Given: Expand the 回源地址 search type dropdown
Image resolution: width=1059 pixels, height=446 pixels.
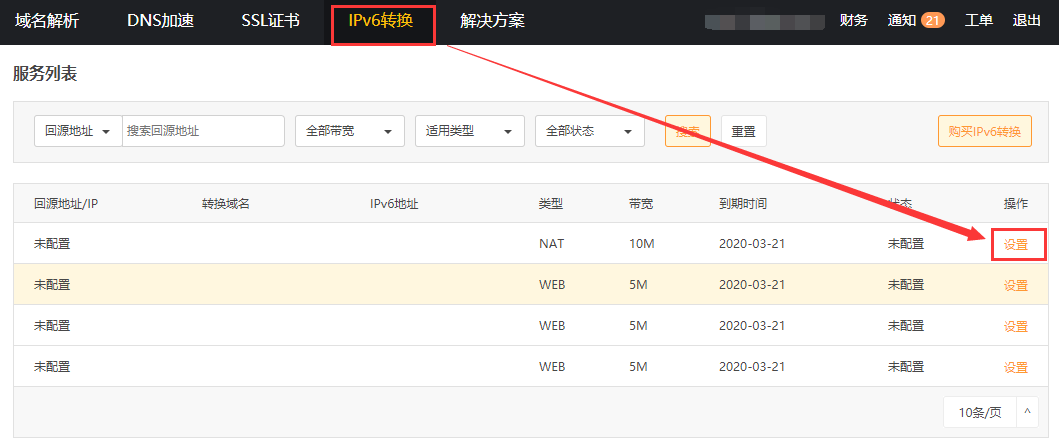Looking at the screenshot, I should click(x=78, y=131).
